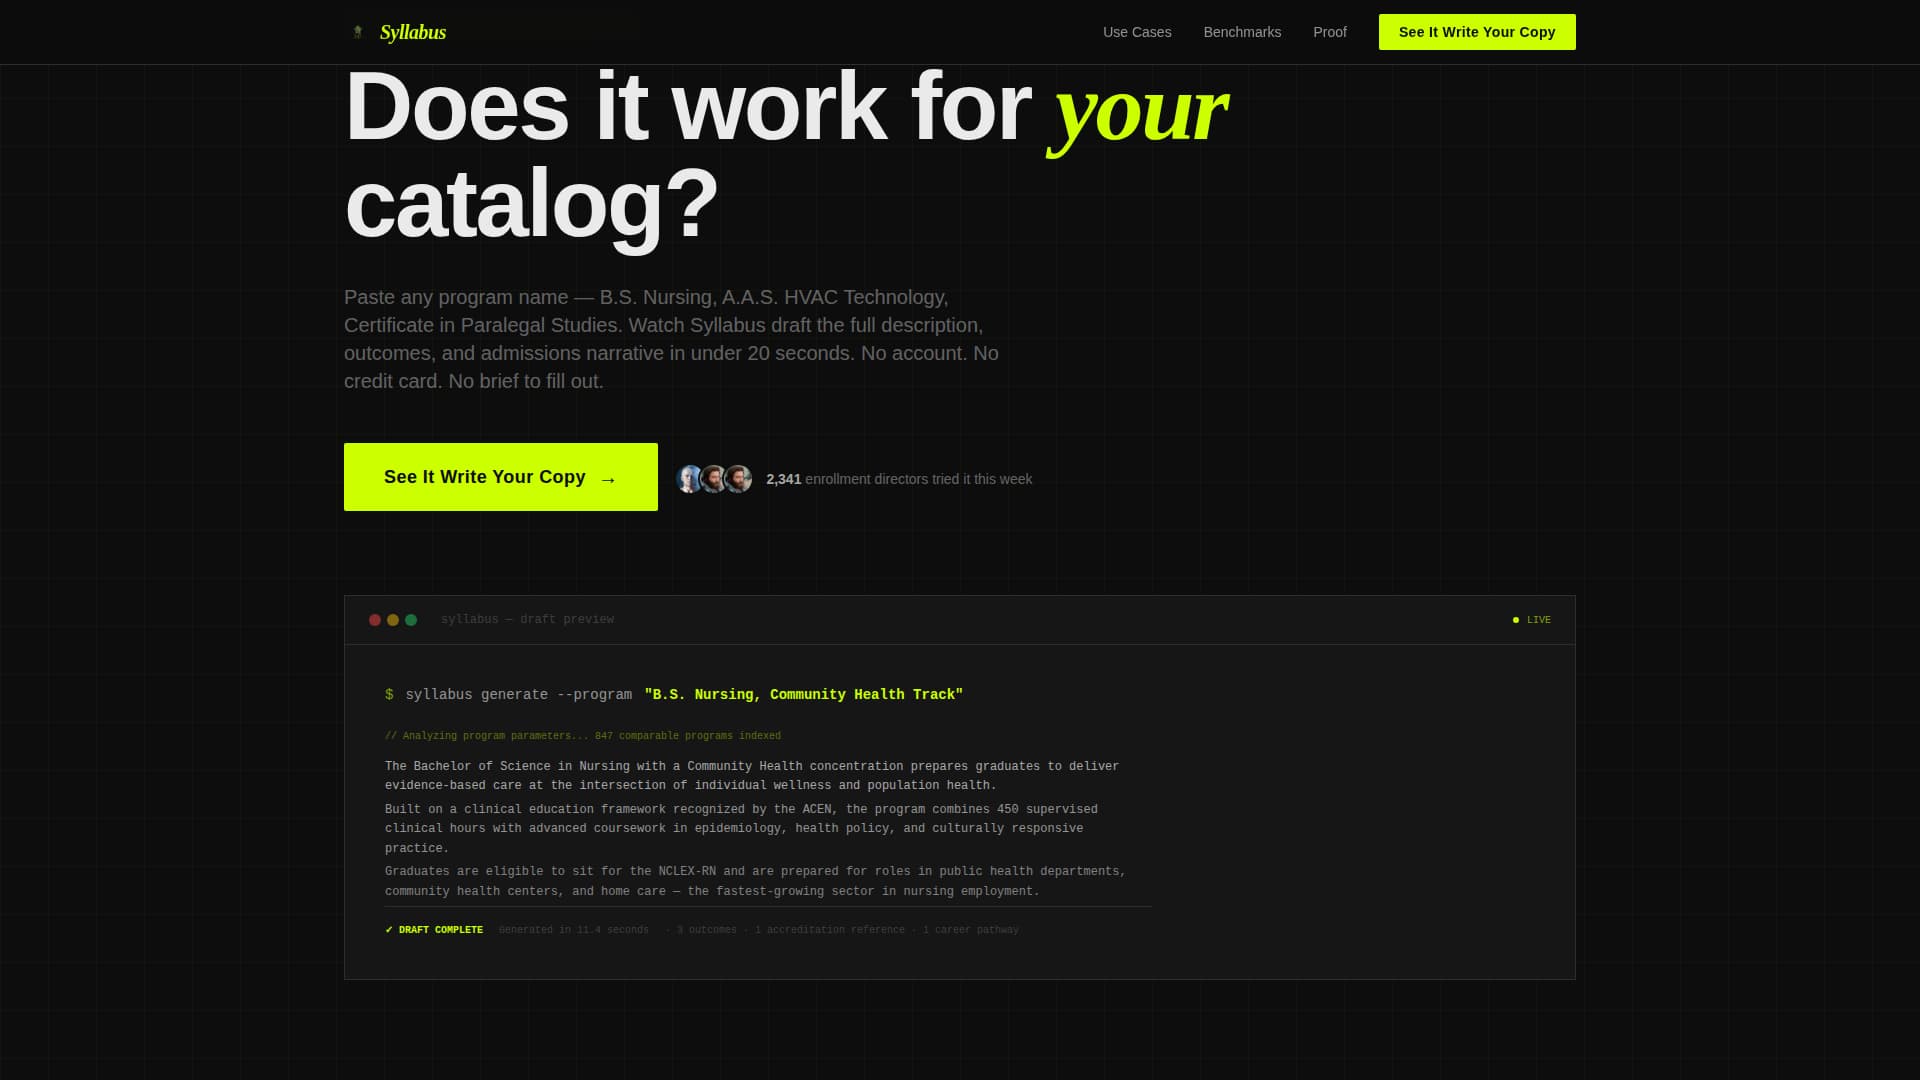Click the "B.S. Nursing, Community Health Track" string
The image size is (1920, 1080).
[804, 694]
